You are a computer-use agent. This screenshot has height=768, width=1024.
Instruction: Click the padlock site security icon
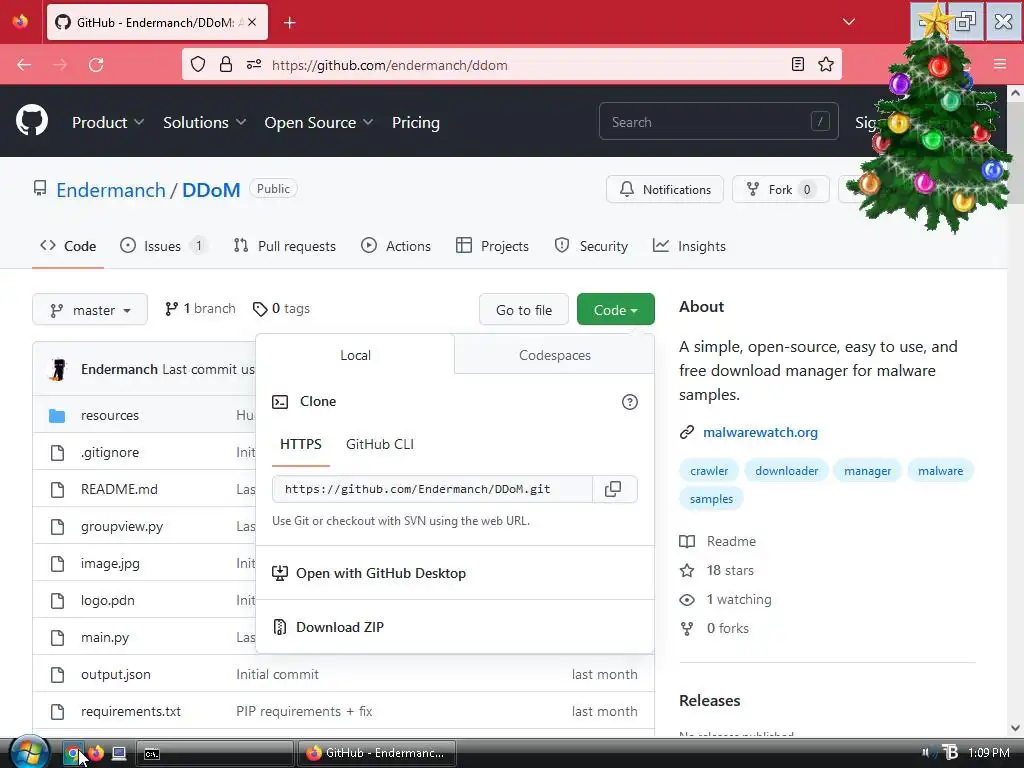click(226, 64)
